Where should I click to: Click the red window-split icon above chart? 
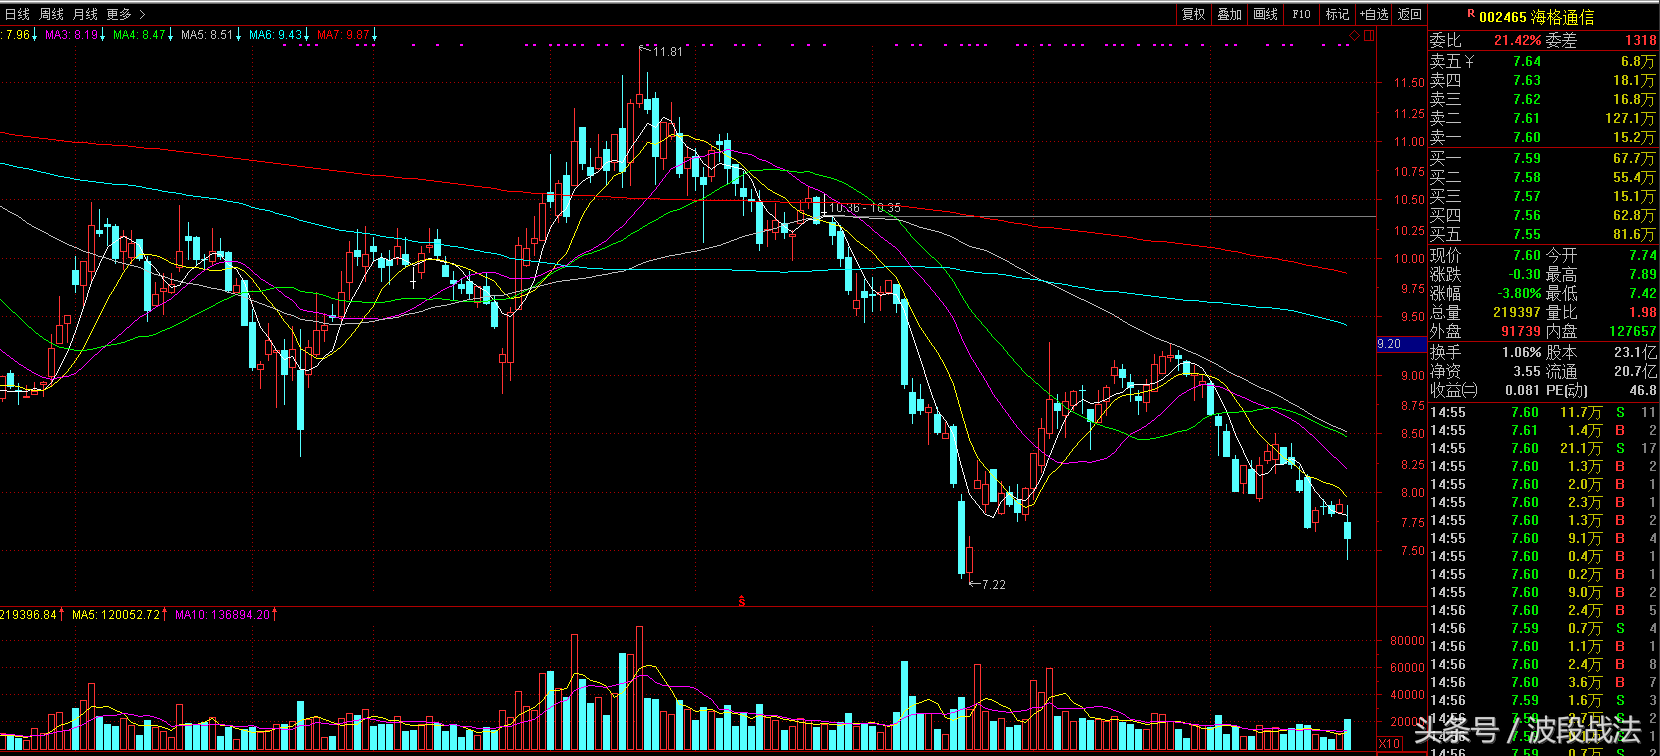point(1369,36)
